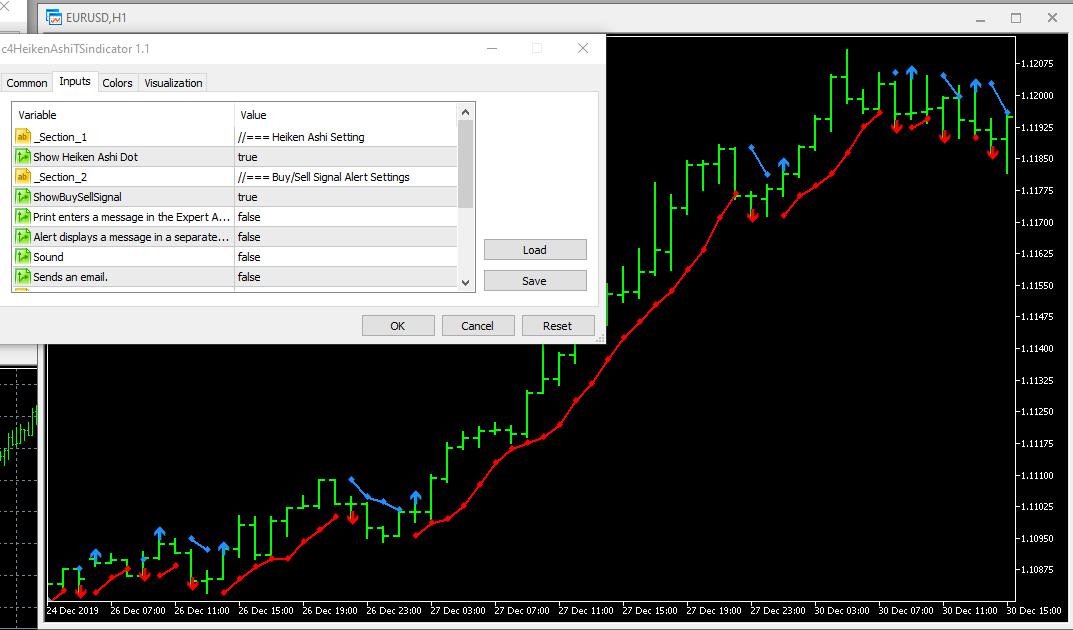Switch to the Common tab

click(x=27, y=83)
